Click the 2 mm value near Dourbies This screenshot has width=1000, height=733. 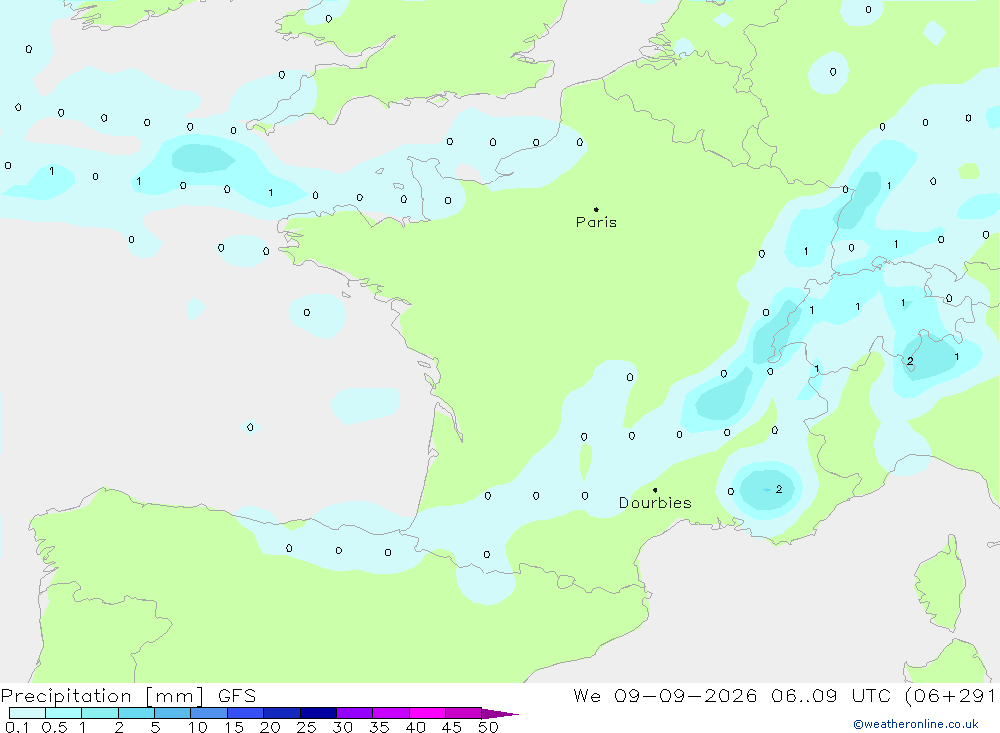point(779,489)
